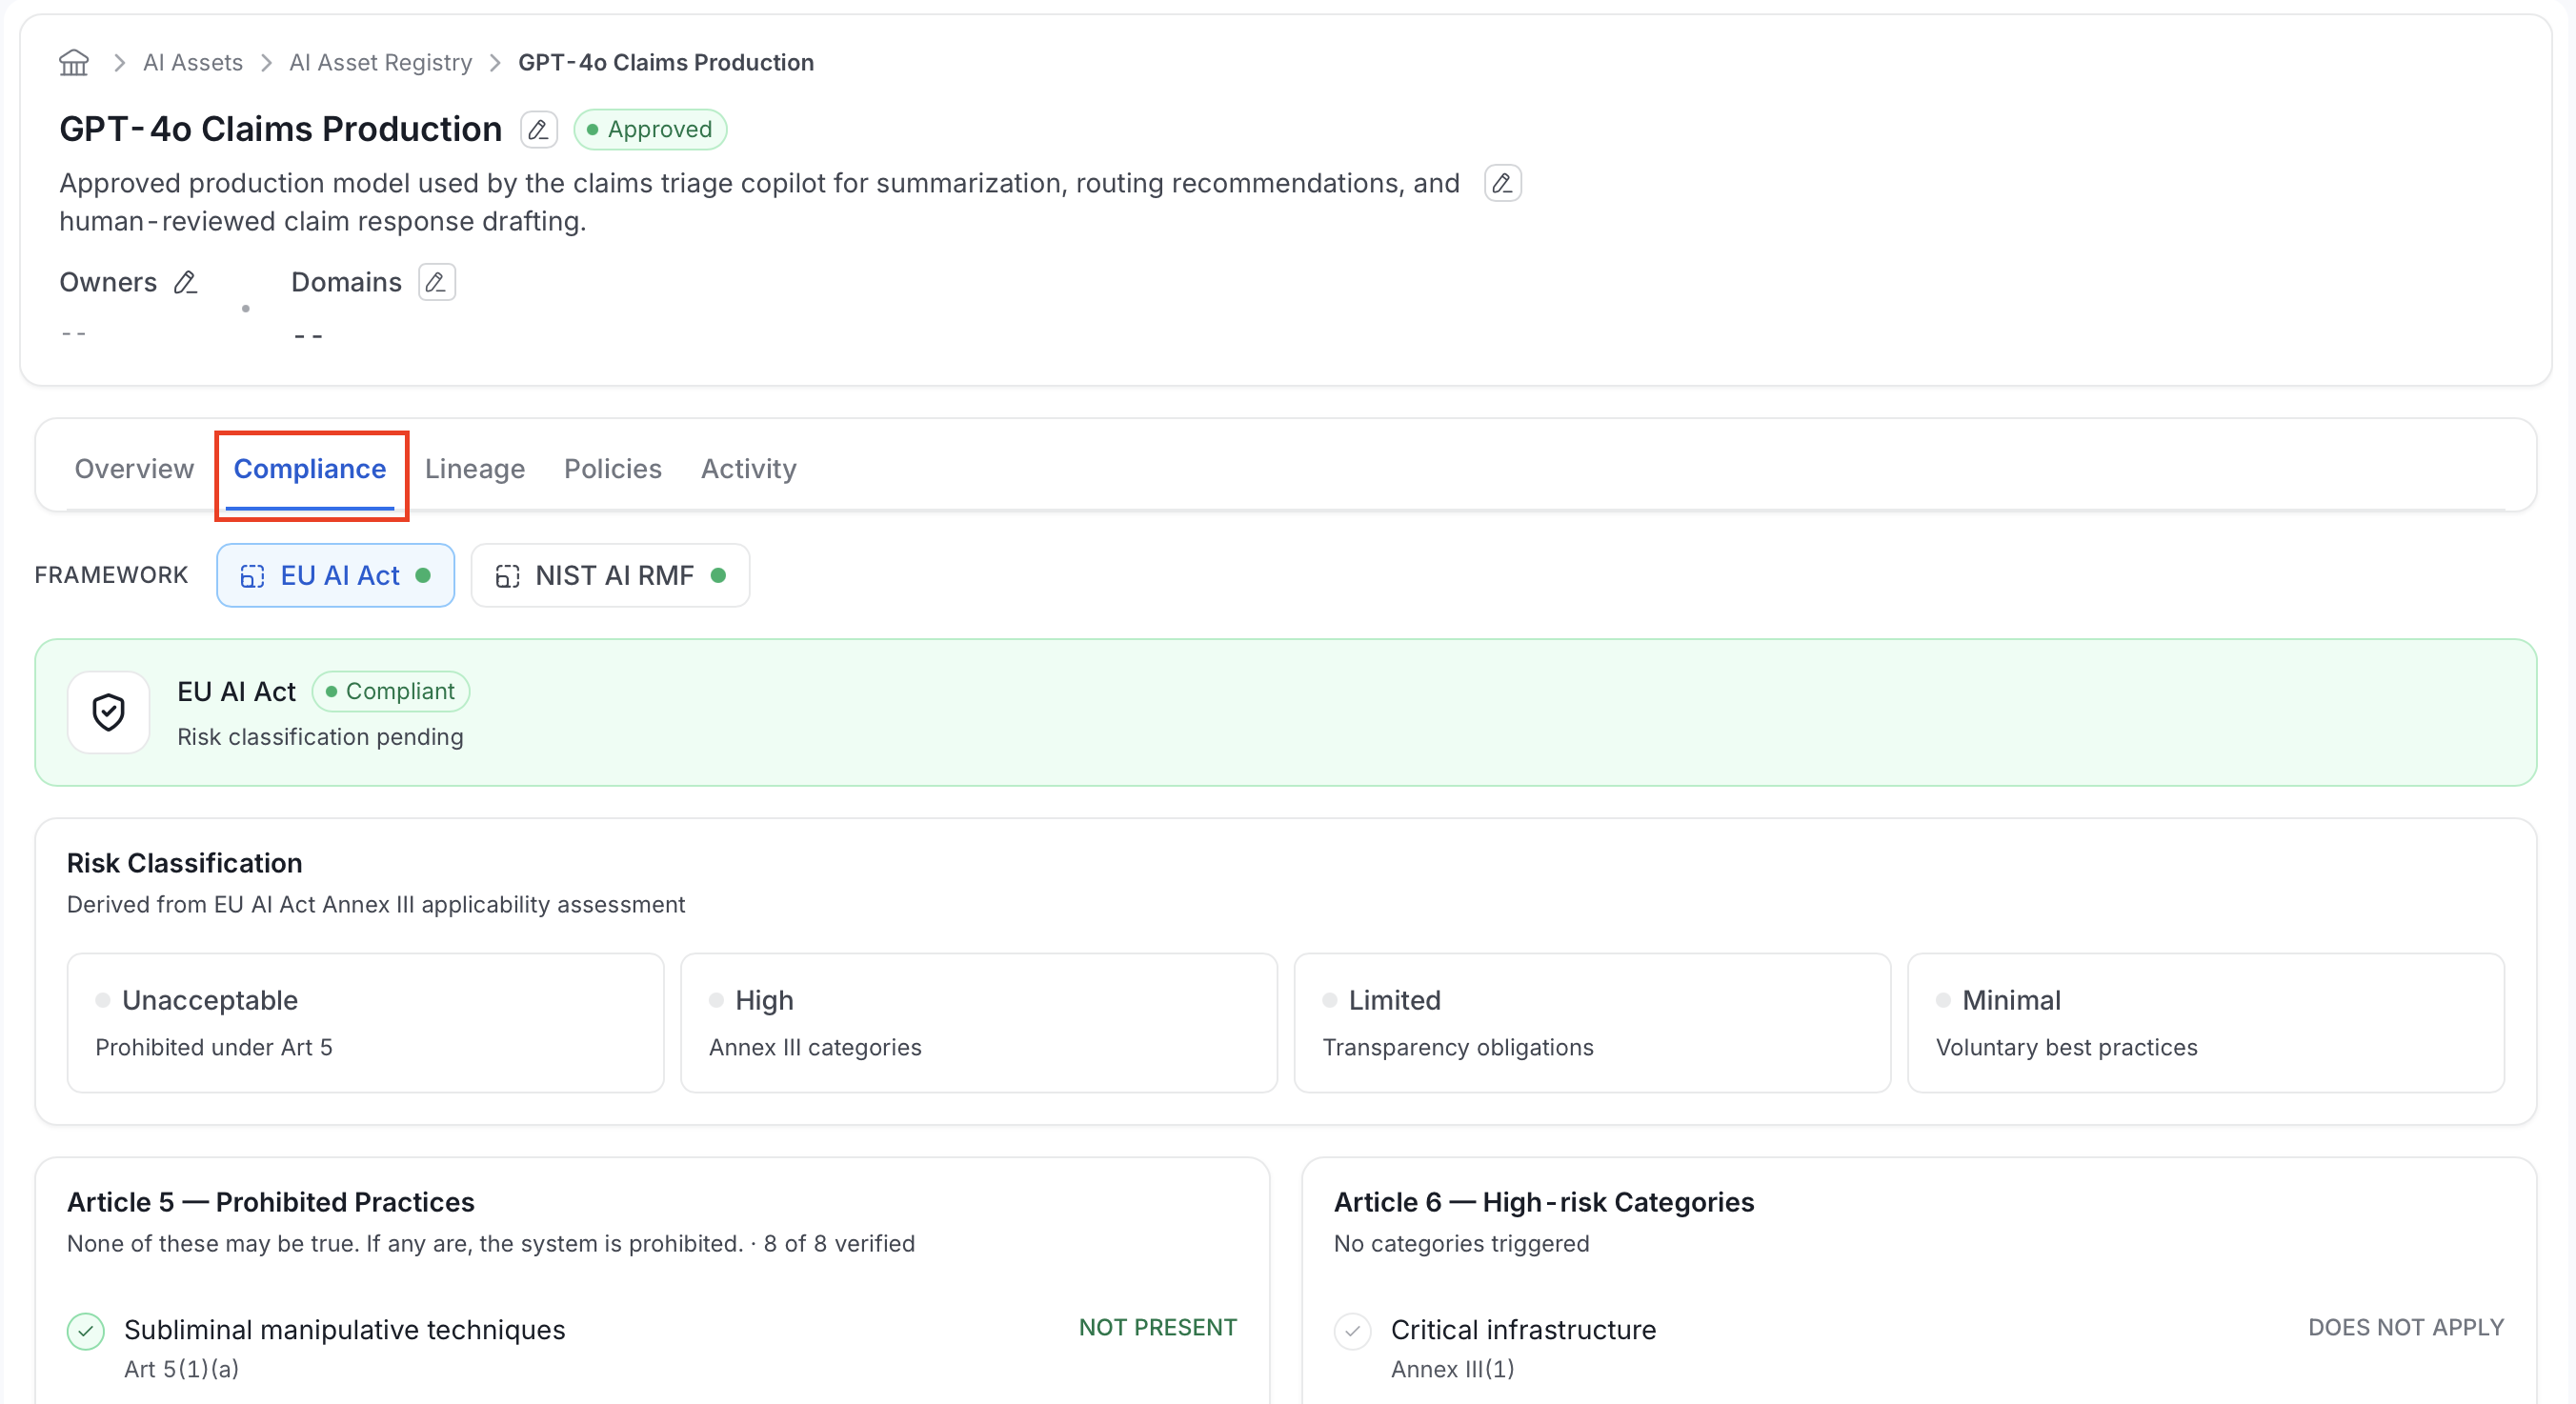This screenshot has width=2576, height=1404.
Task: Select the High risk card
Action: pyautogui.click(x=979, y=1023)
